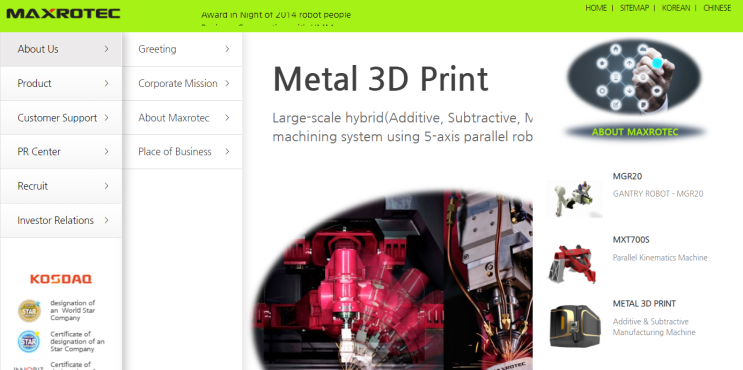Click the chevron beside Greeting
The width and height of the screenshot is (743, 370).
tap(227, 49)
